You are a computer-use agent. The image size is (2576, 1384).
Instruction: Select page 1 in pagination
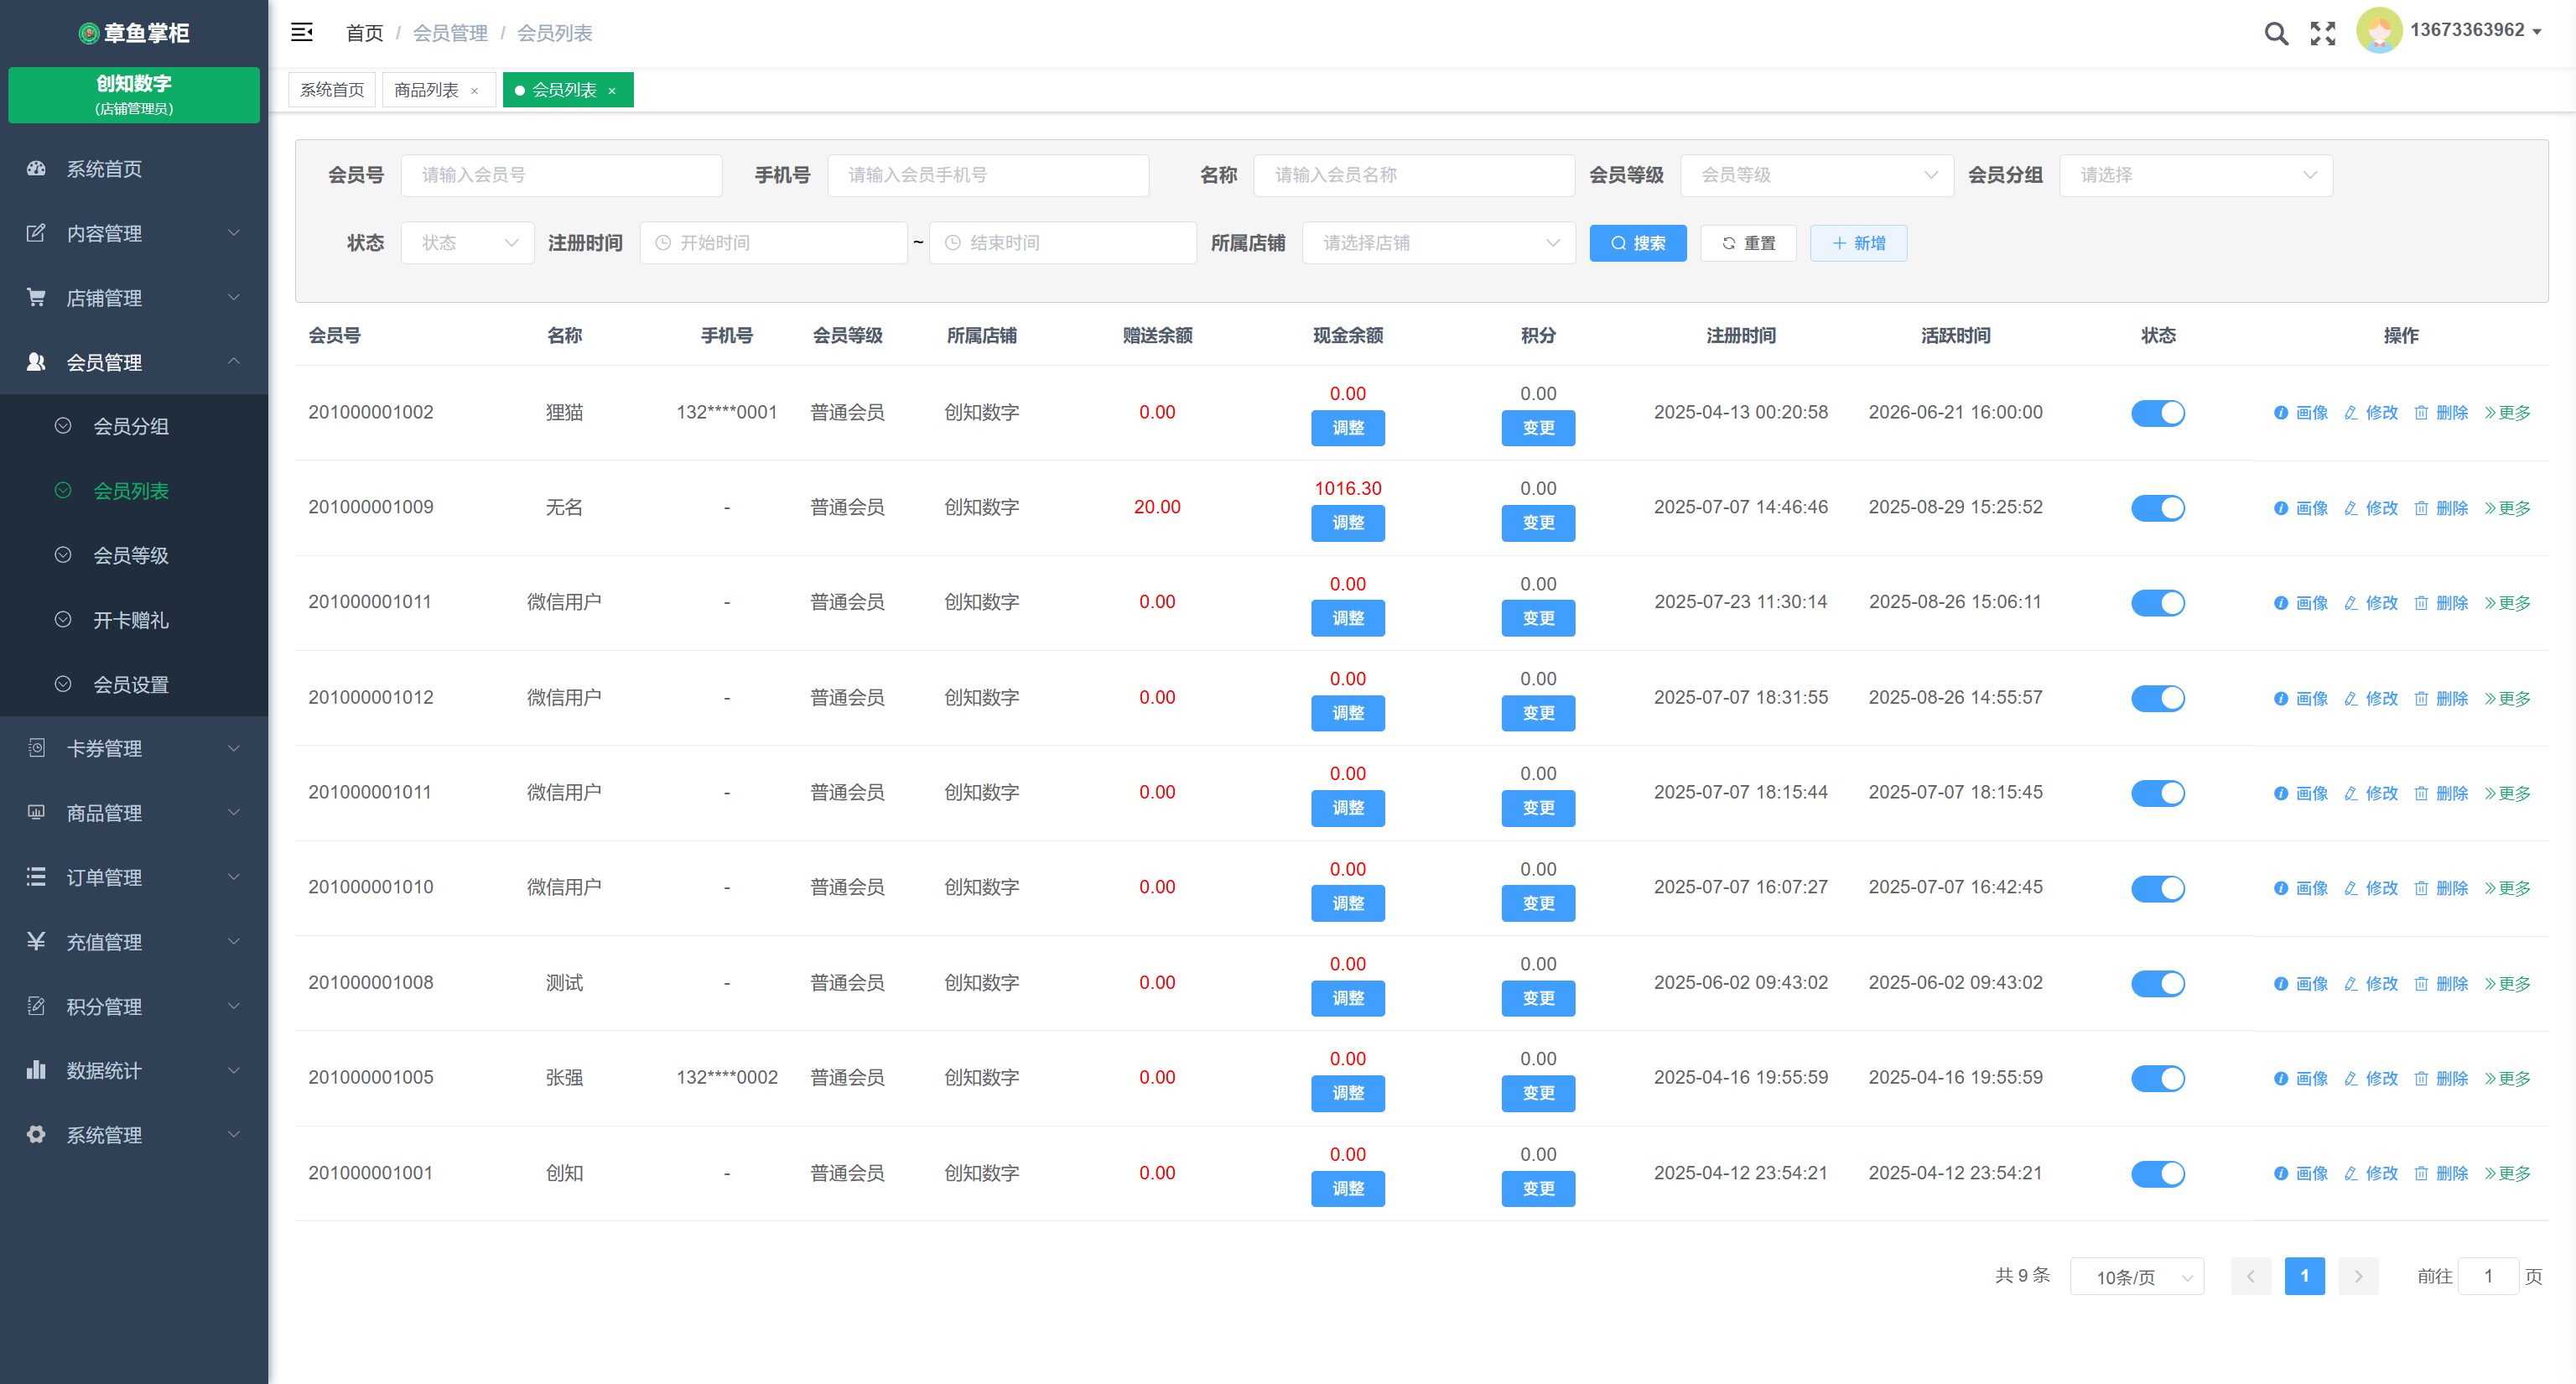[2305, 1276]
